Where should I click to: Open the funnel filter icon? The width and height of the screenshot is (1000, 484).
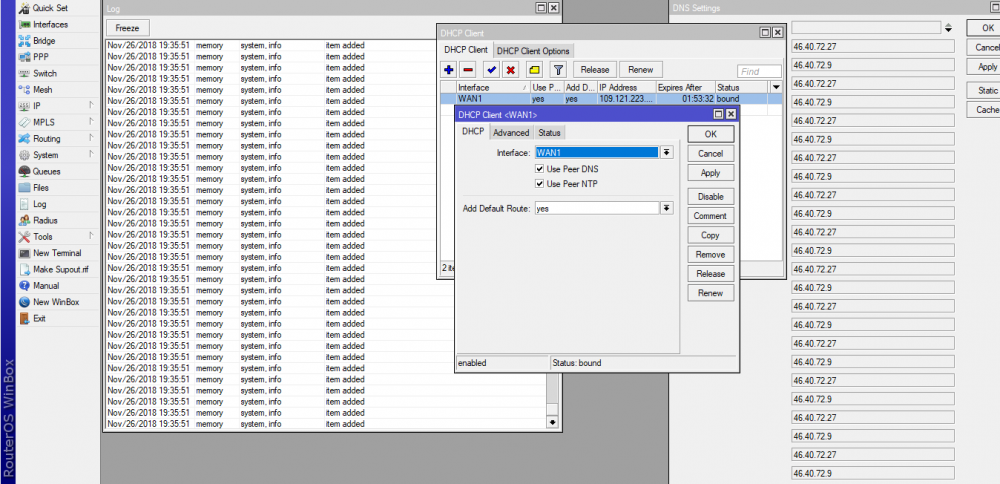[559, 70]
